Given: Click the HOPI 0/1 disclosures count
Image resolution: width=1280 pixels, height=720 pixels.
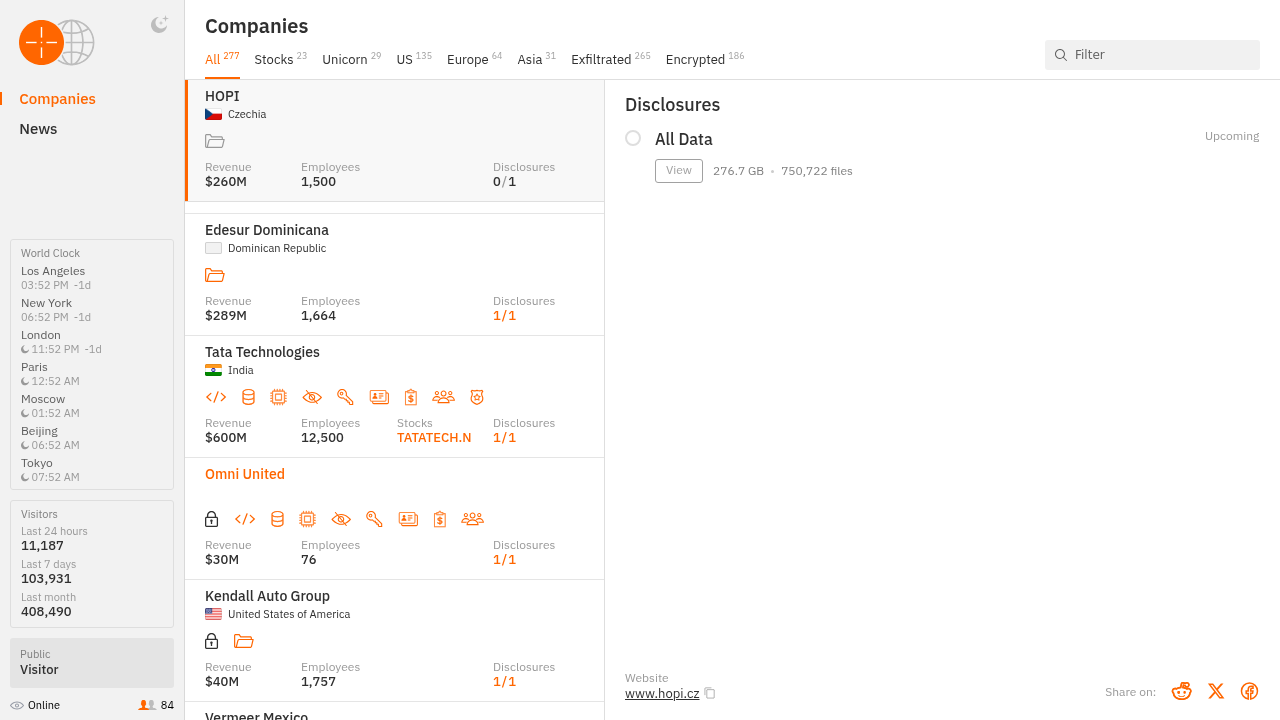Looking at the screenshot, I should (x=505, y=181).
